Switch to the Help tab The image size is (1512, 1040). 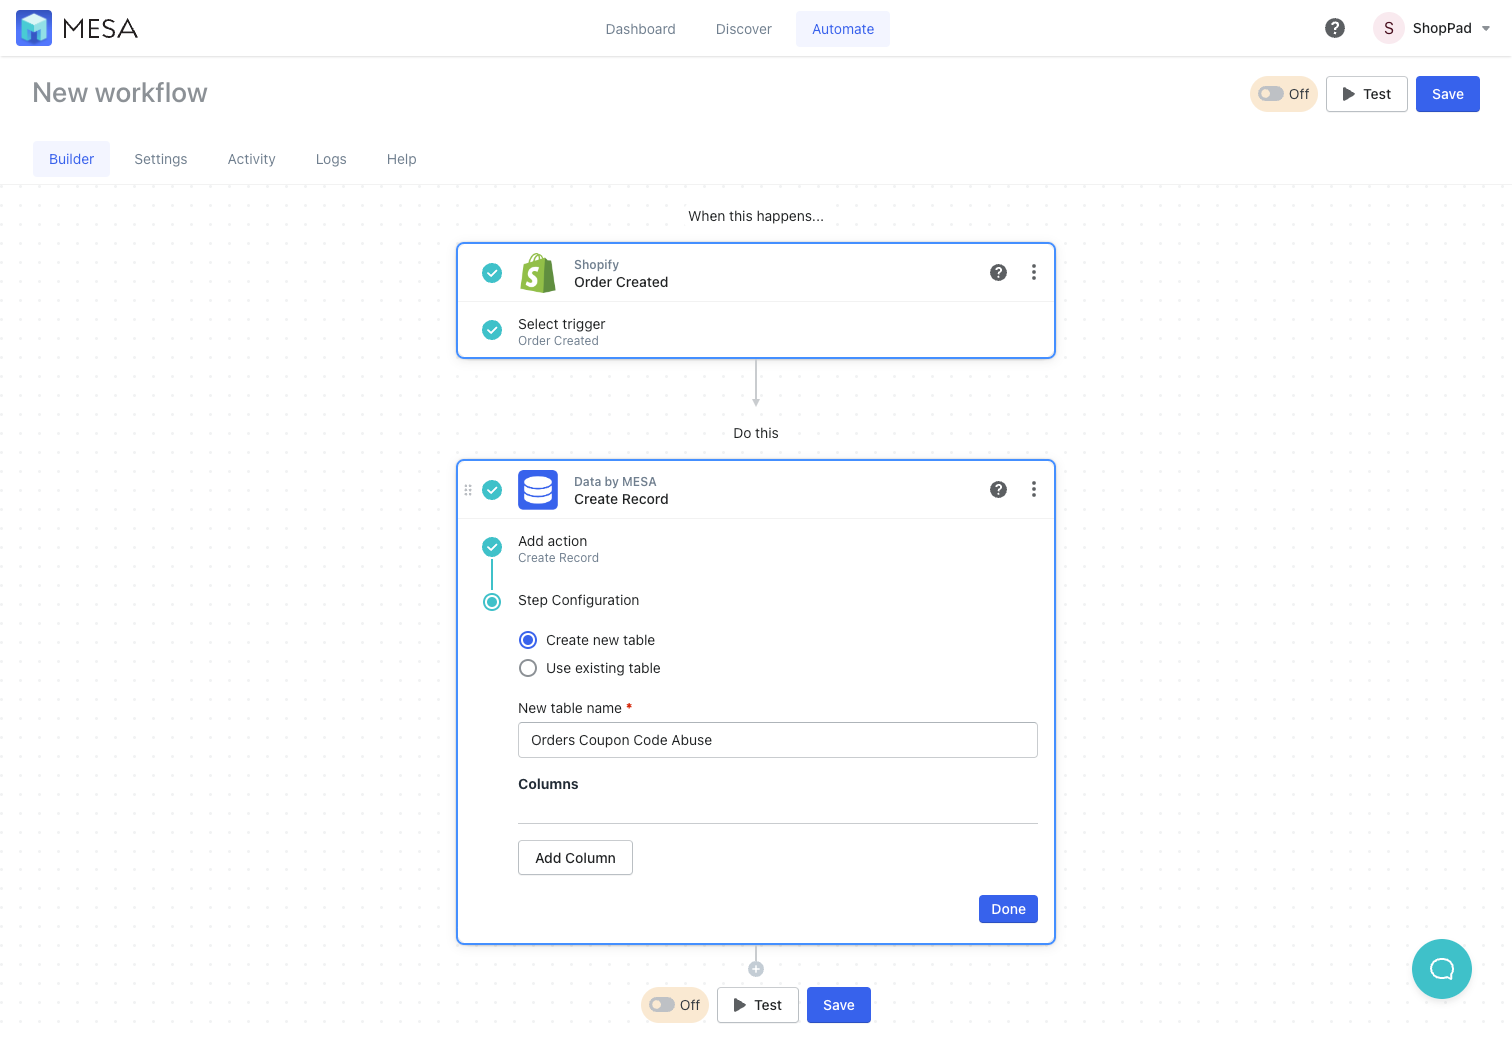pos(402,159)
